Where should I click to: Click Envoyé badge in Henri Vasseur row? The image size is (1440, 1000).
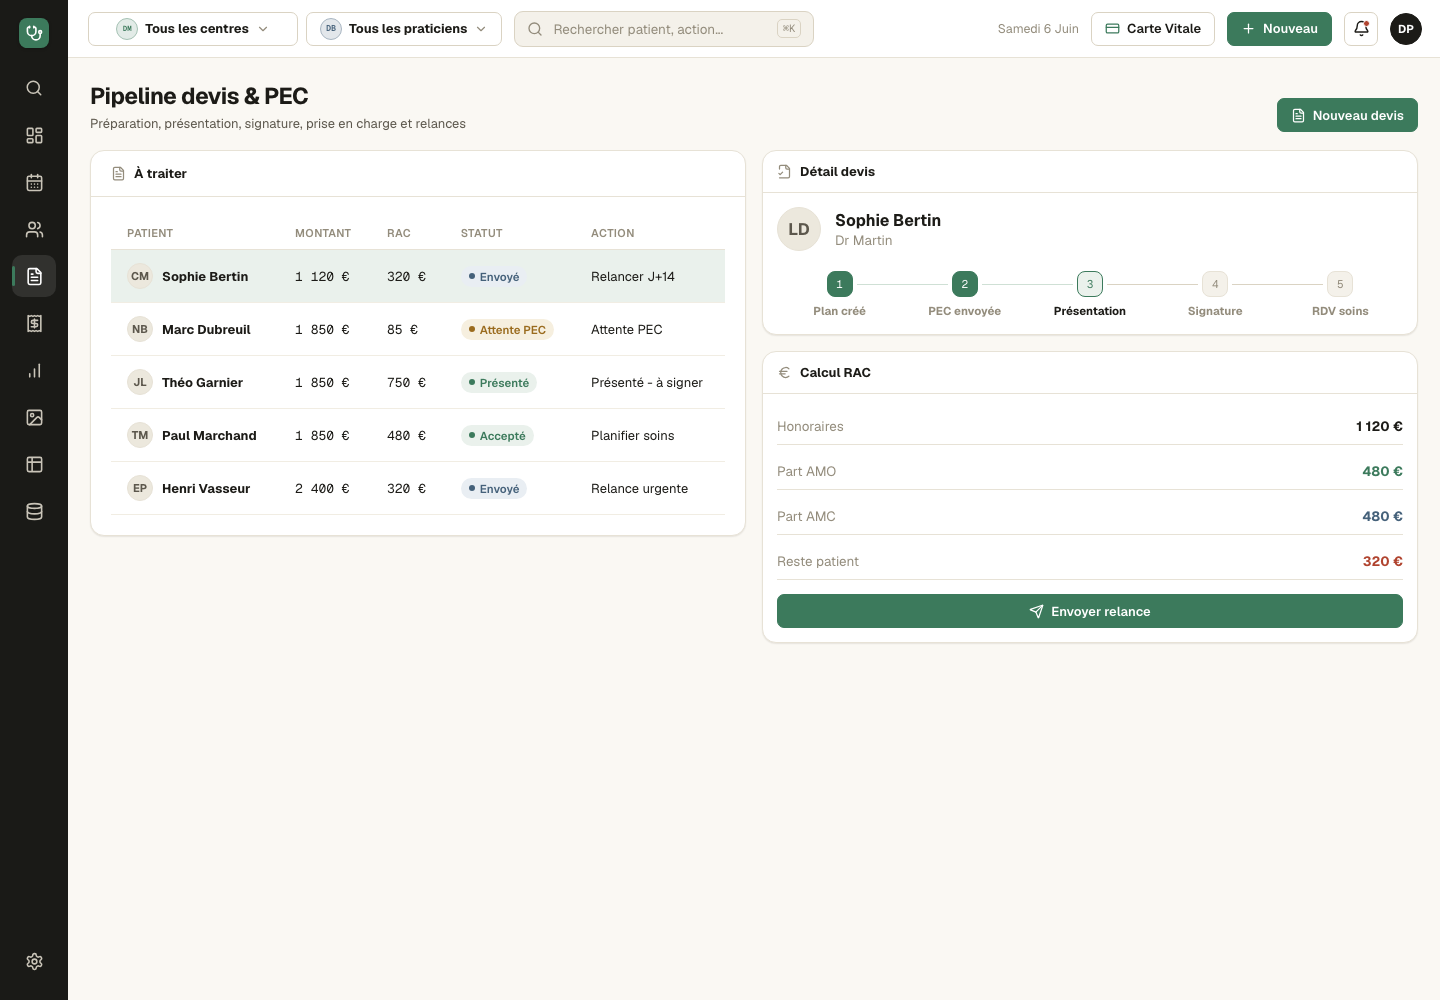494,489
